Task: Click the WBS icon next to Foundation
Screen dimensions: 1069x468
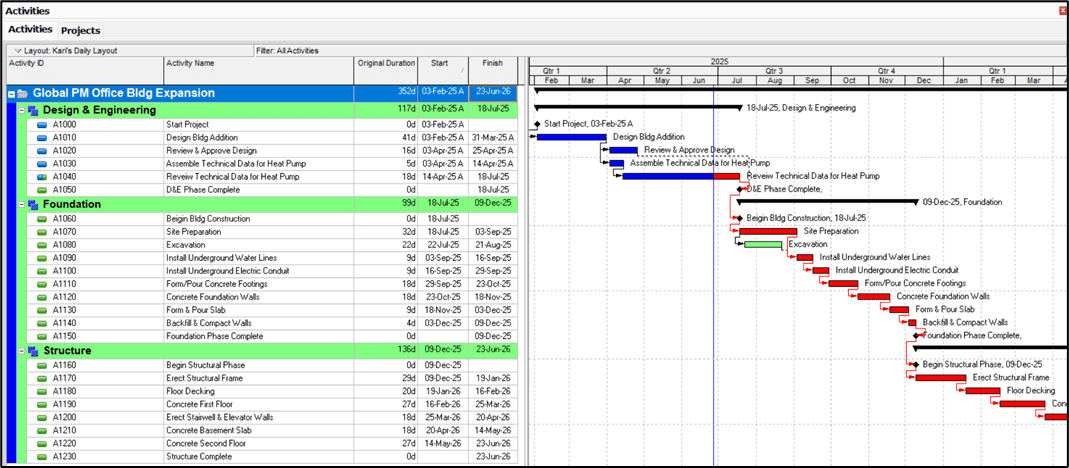Action: pos(32,204)
